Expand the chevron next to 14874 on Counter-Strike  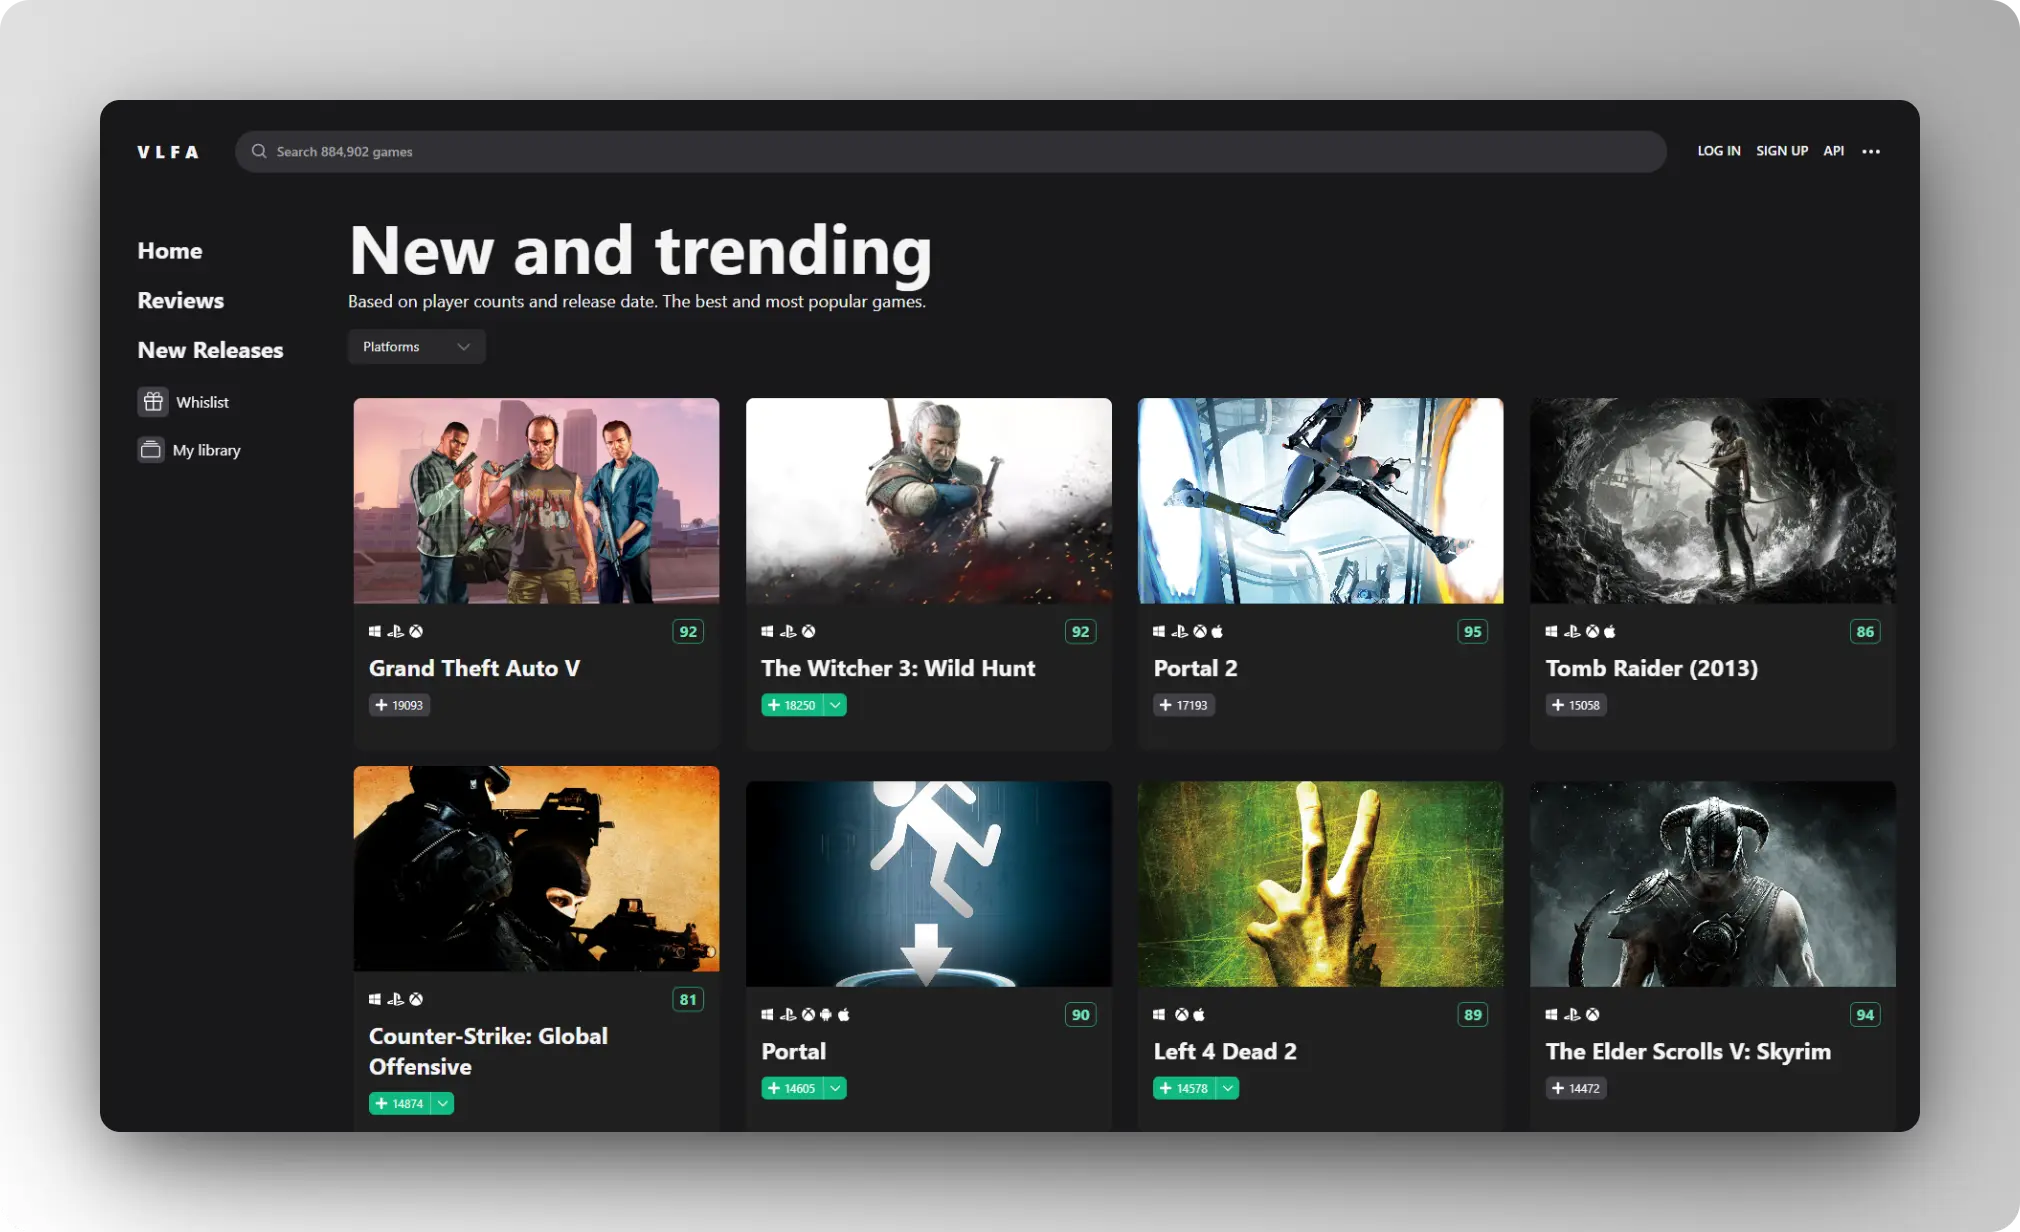443,1103
